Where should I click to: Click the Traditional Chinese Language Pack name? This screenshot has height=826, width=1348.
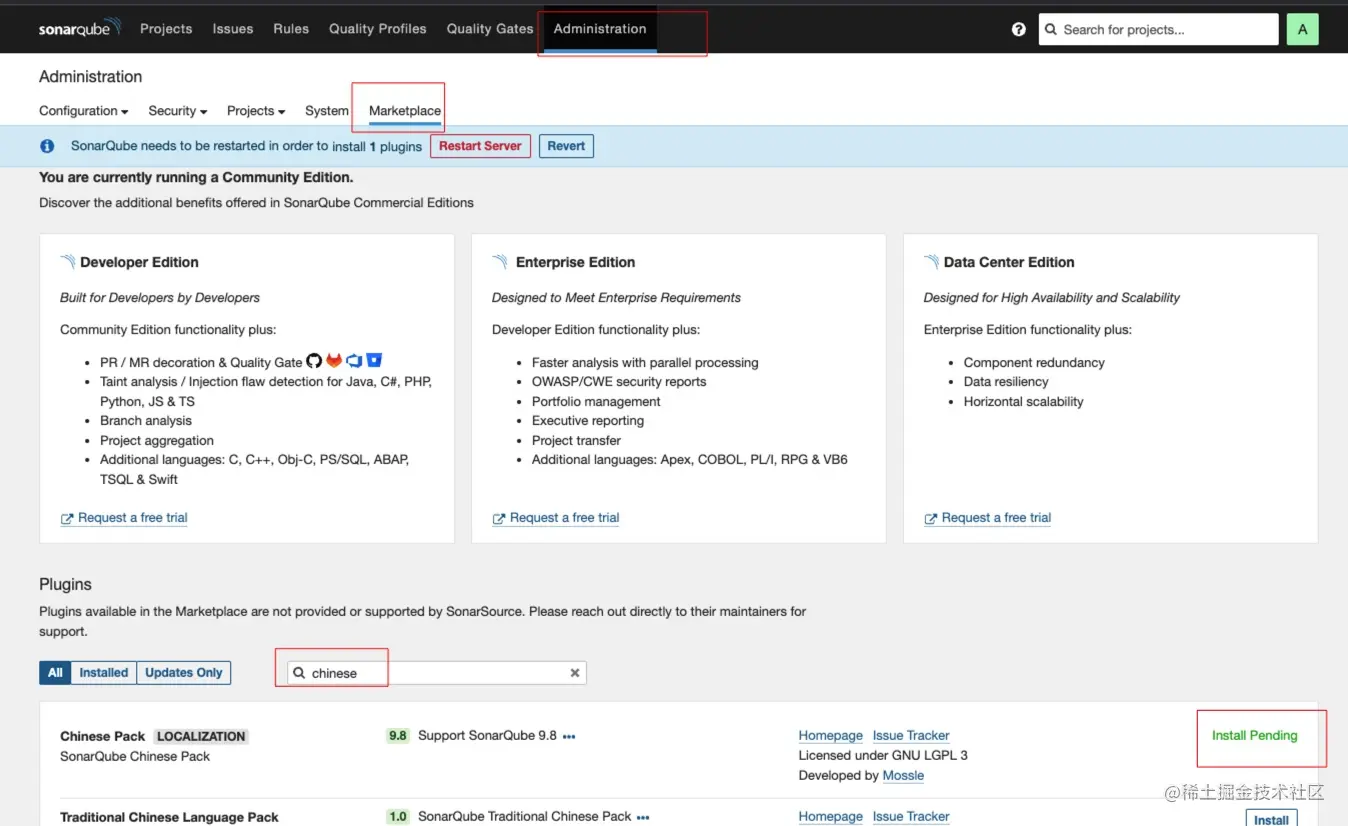point(169,817)
